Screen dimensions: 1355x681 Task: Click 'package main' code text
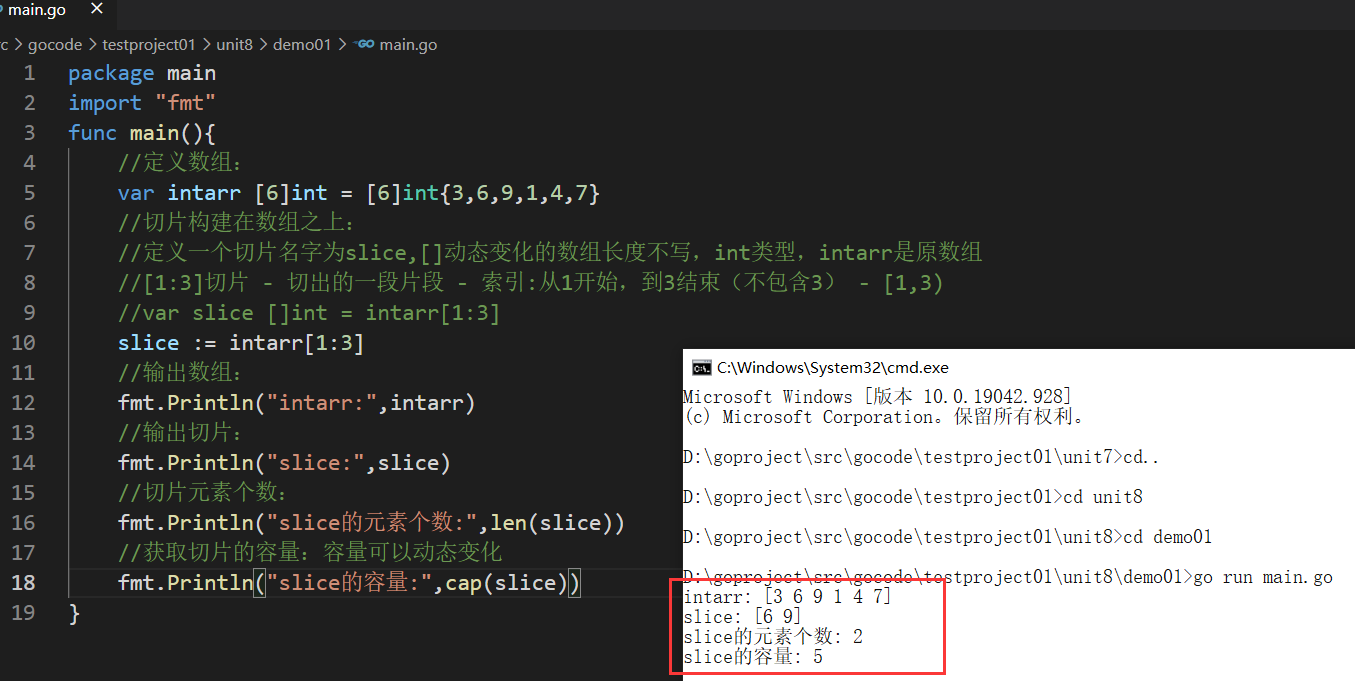pyautogui.click(x=142, y=73)
